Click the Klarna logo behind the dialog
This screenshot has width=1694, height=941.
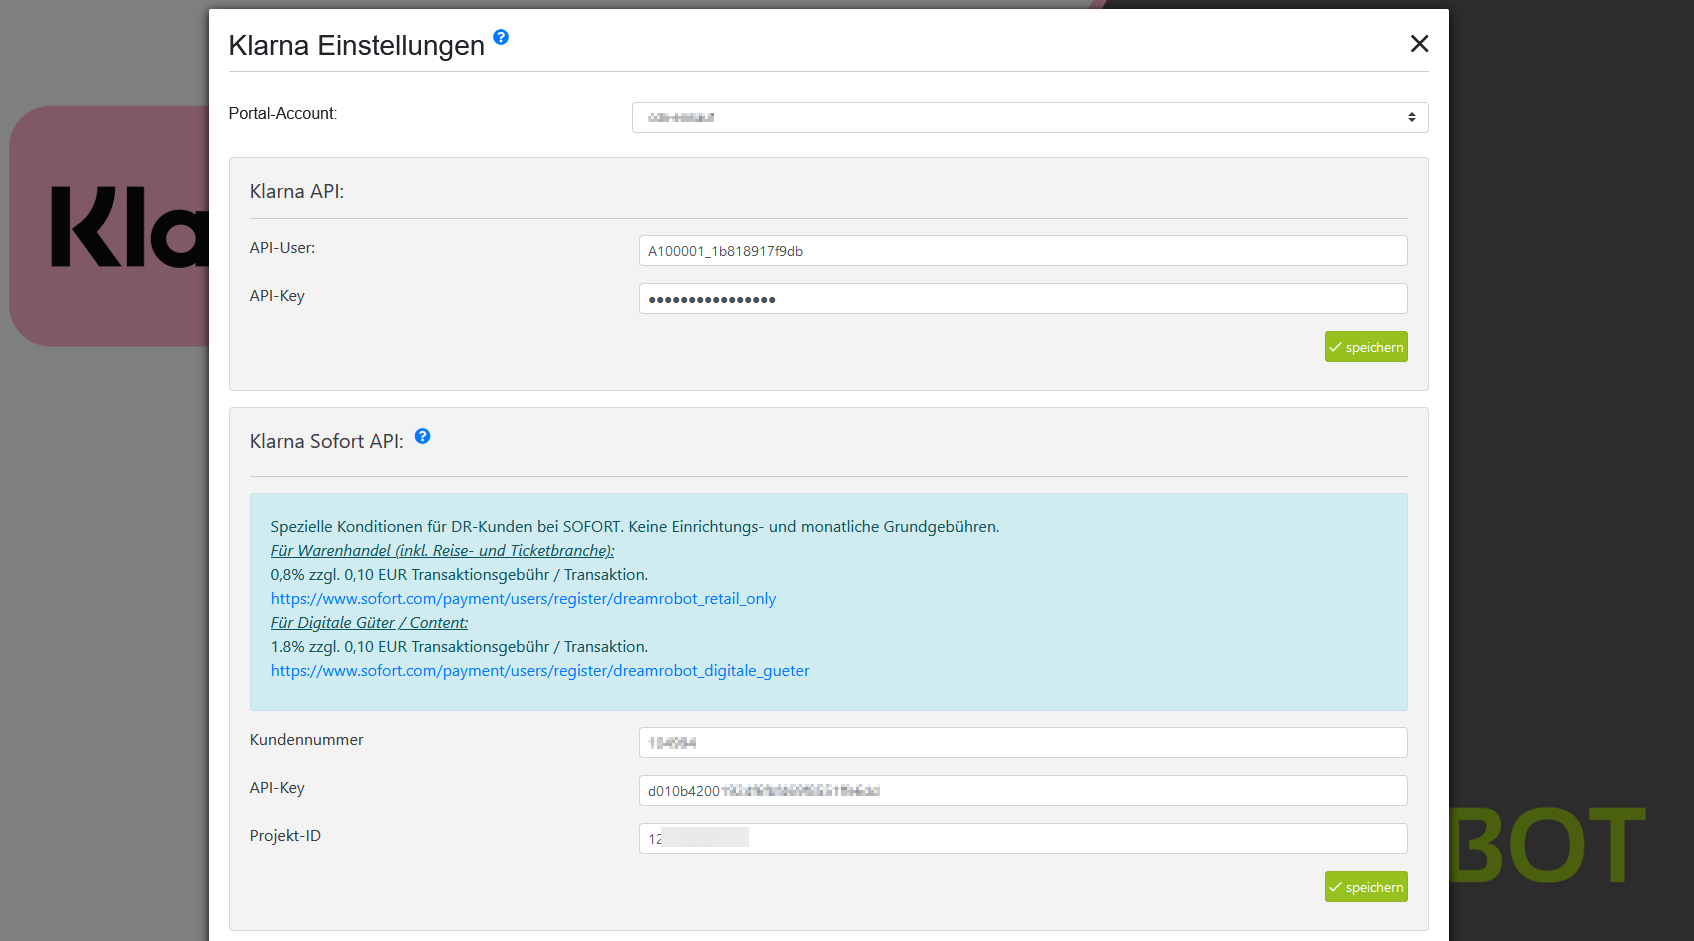109,226
